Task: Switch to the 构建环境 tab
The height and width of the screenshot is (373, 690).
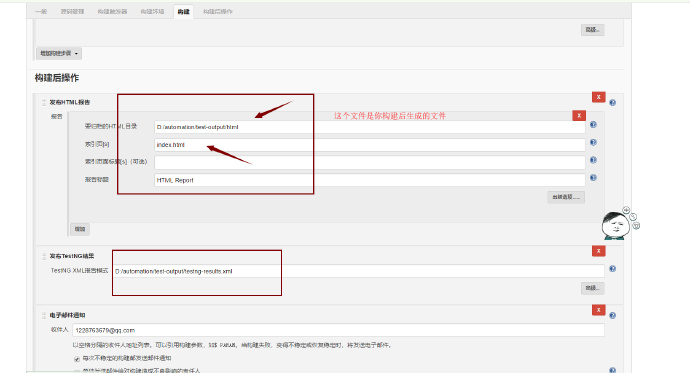Action: coord(152,11)
